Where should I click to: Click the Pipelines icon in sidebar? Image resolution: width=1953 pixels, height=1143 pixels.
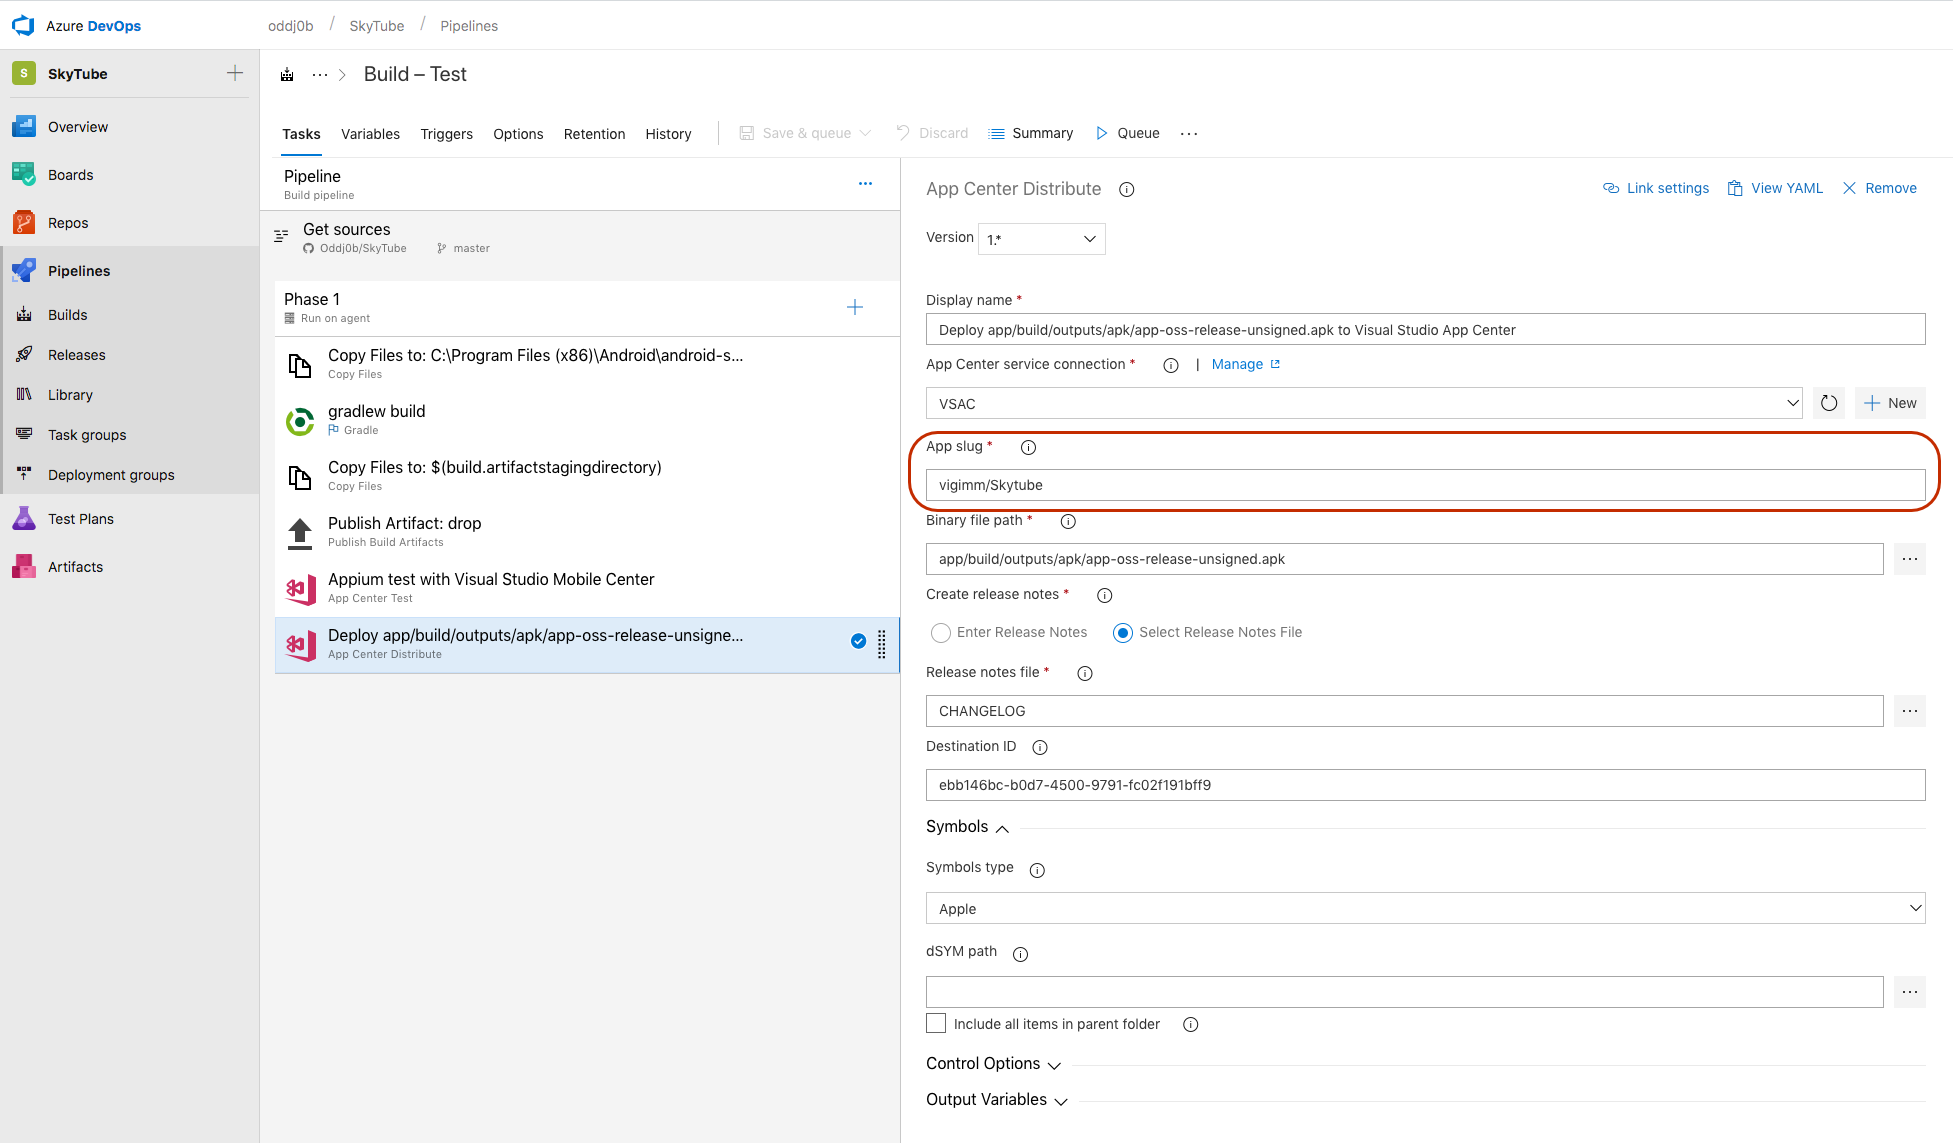coord(23,269)
